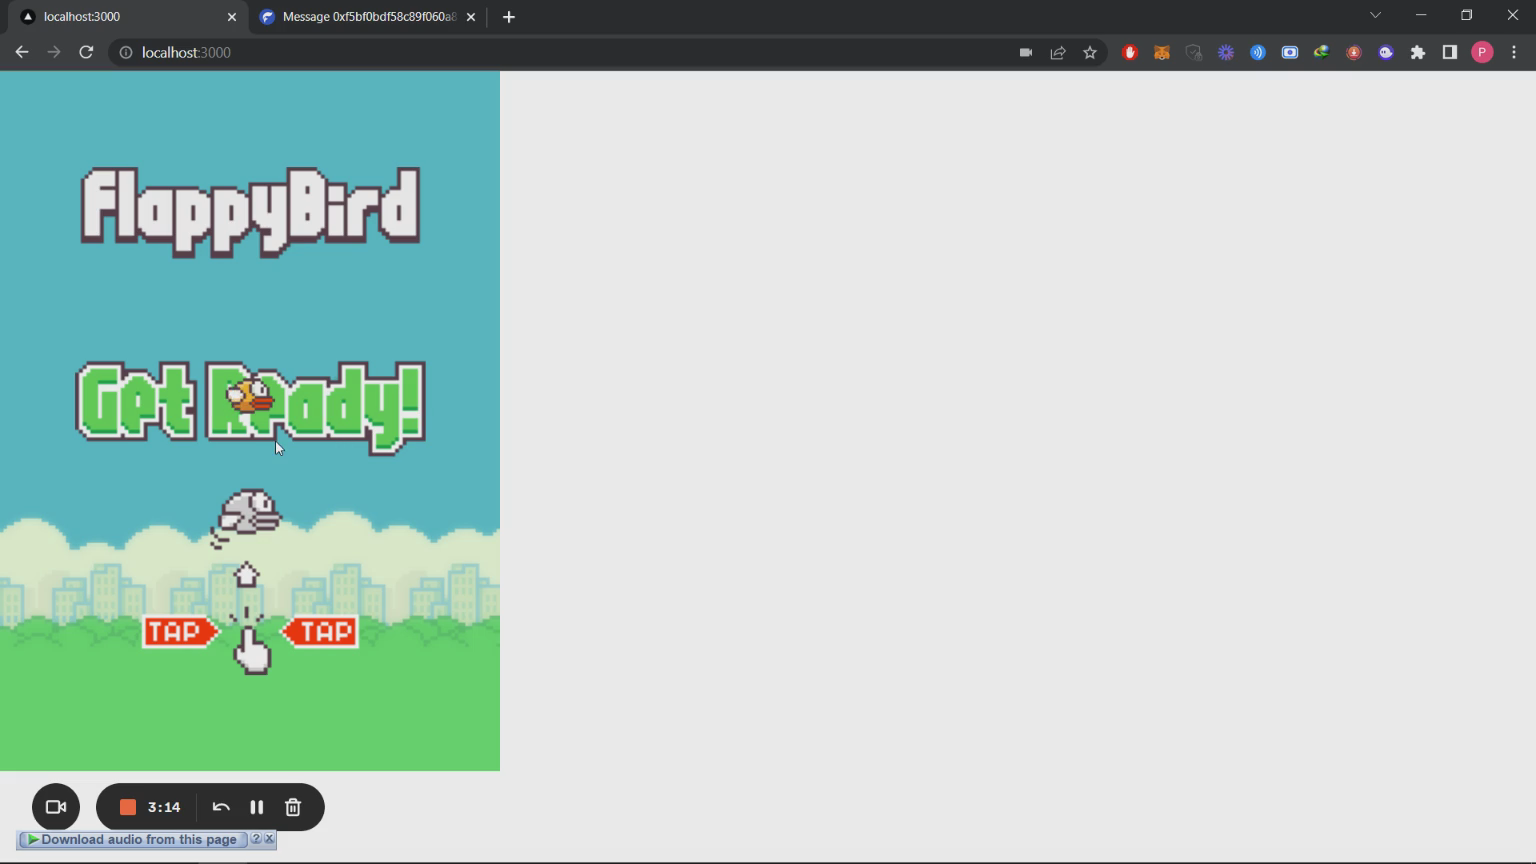The height and width of the screenshot is (864, 1536).
Task: Click the orange flappy bird
Action: click(250, 397)
